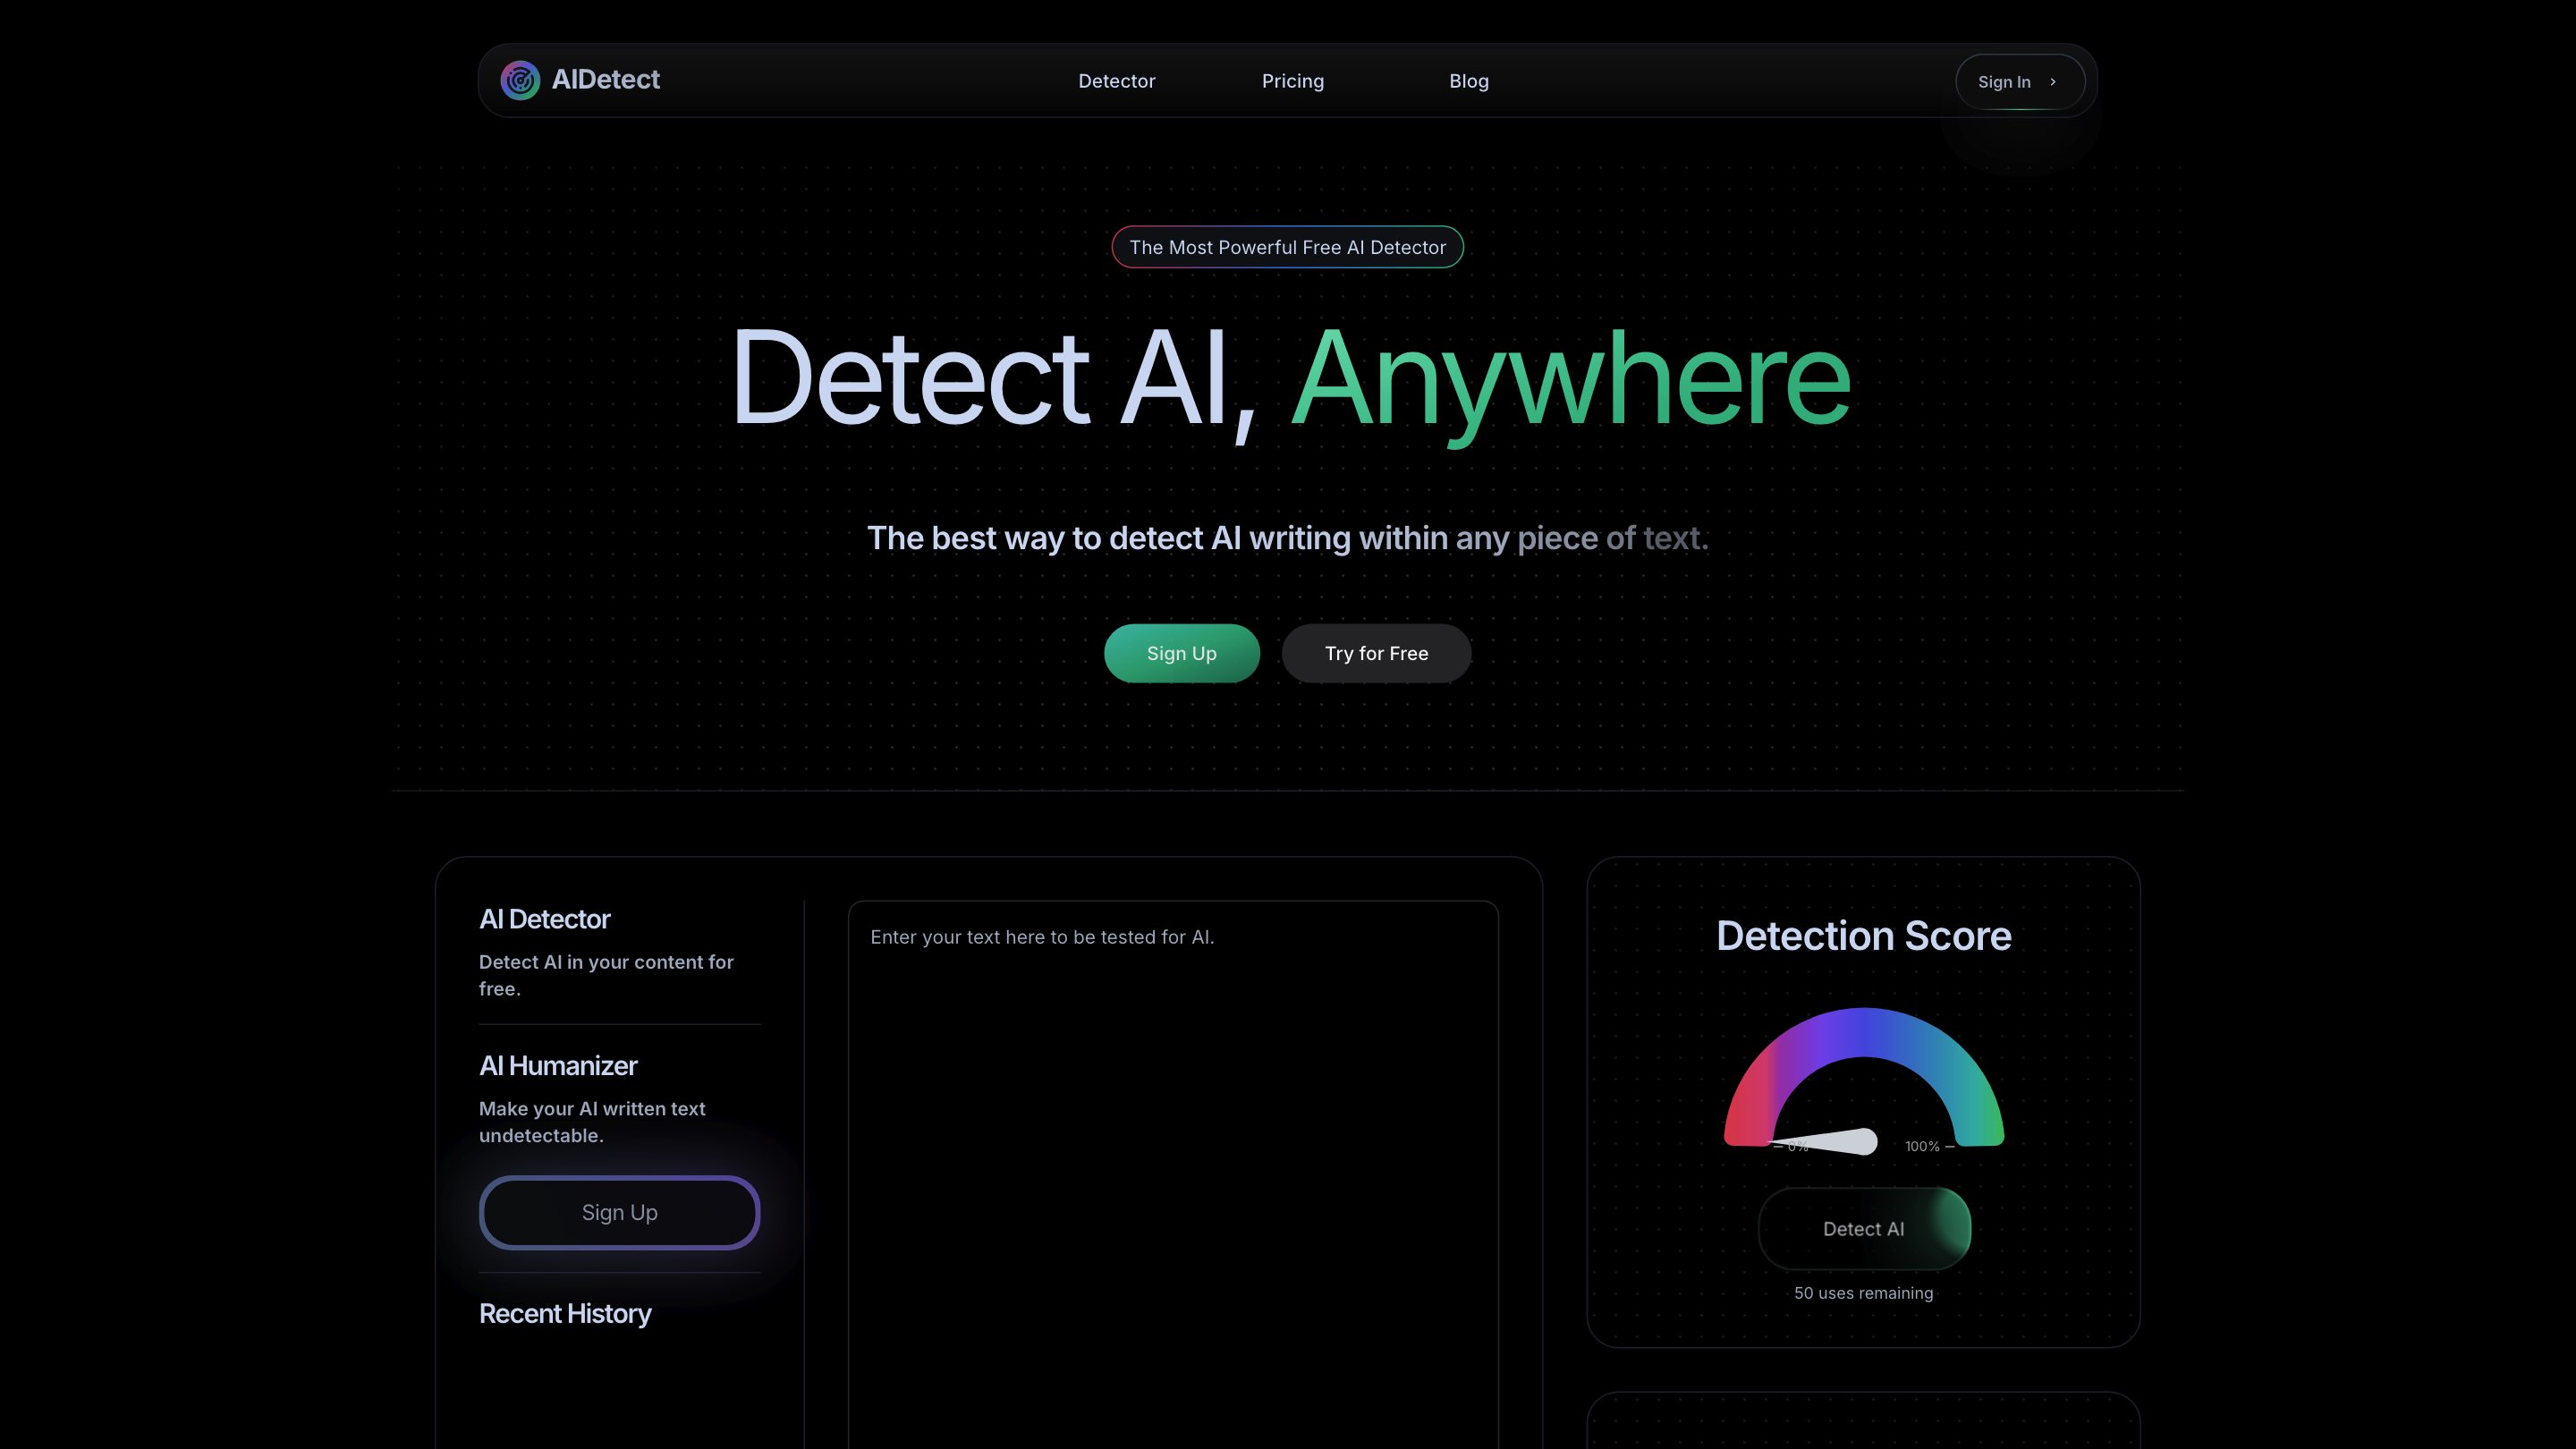The width and height of the screenshot is (2576, 1449).
Task: Click the Detection Score heading
Action: 1862,935
